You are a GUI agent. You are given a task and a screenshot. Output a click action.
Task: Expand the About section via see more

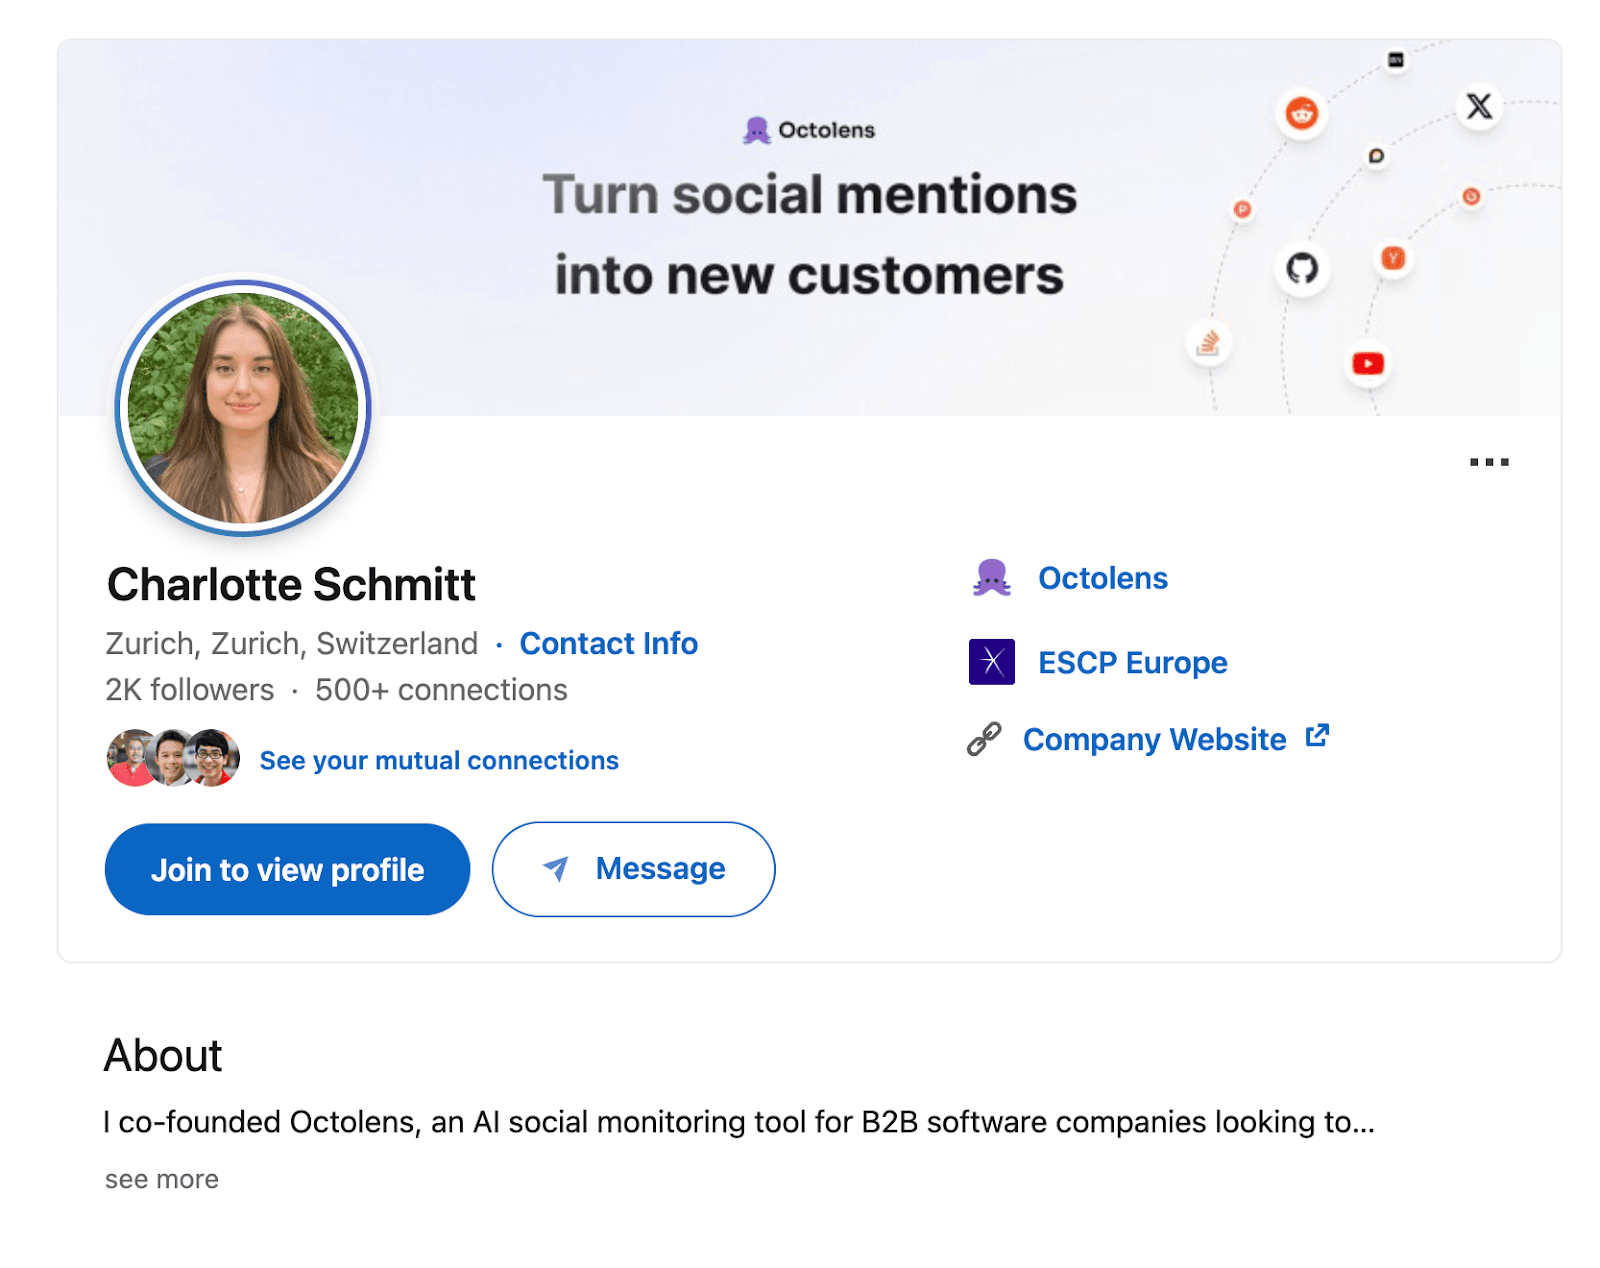[x=160, y=1179]
